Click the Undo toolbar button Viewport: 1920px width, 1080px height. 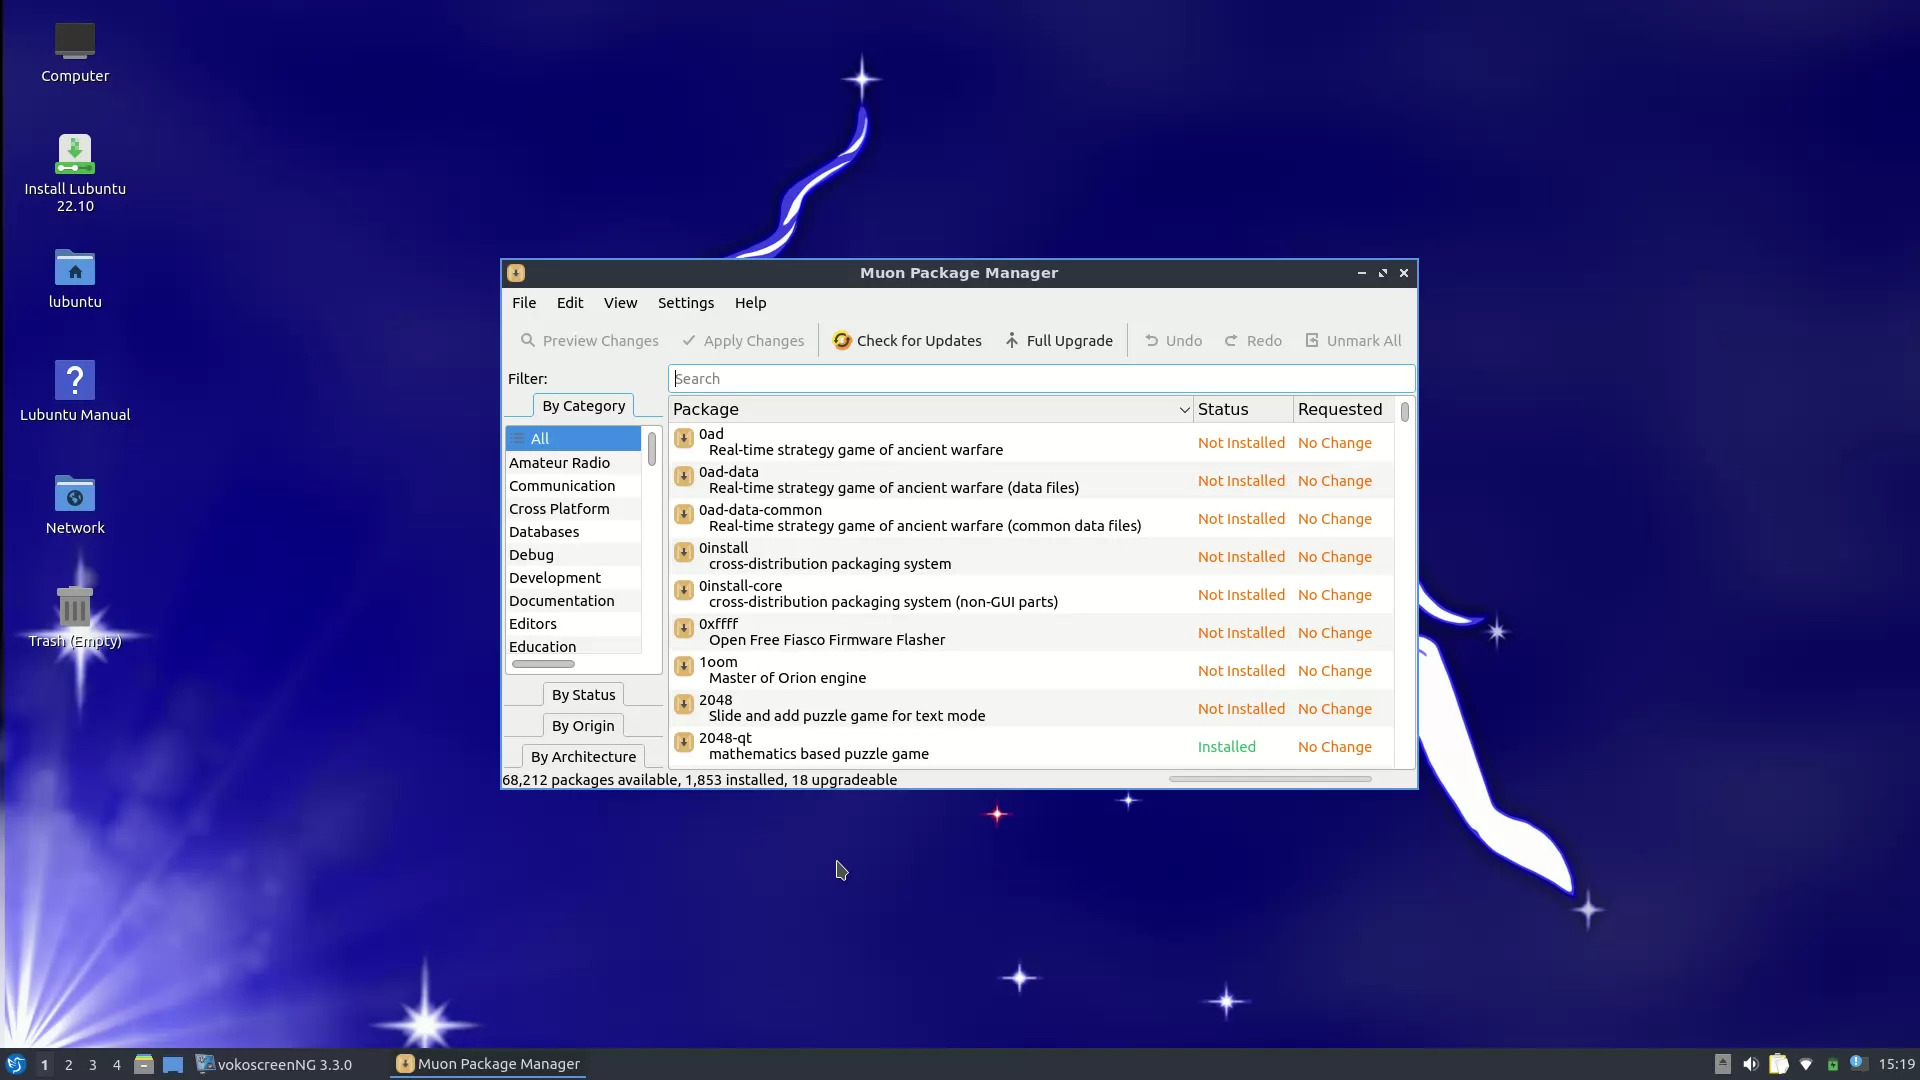pos(1173,341)
